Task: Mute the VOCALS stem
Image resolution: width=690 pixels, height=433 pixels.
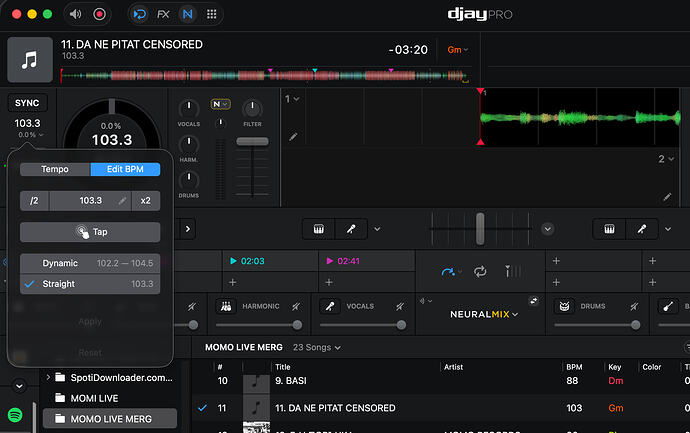Action: coord(400,306)
